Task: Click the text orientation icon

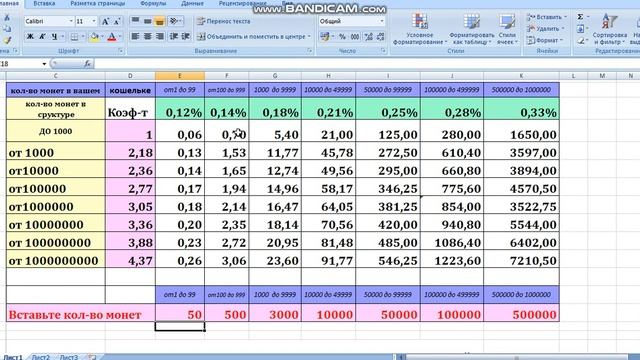Action: pyautogui.click(x=174, y=21)
